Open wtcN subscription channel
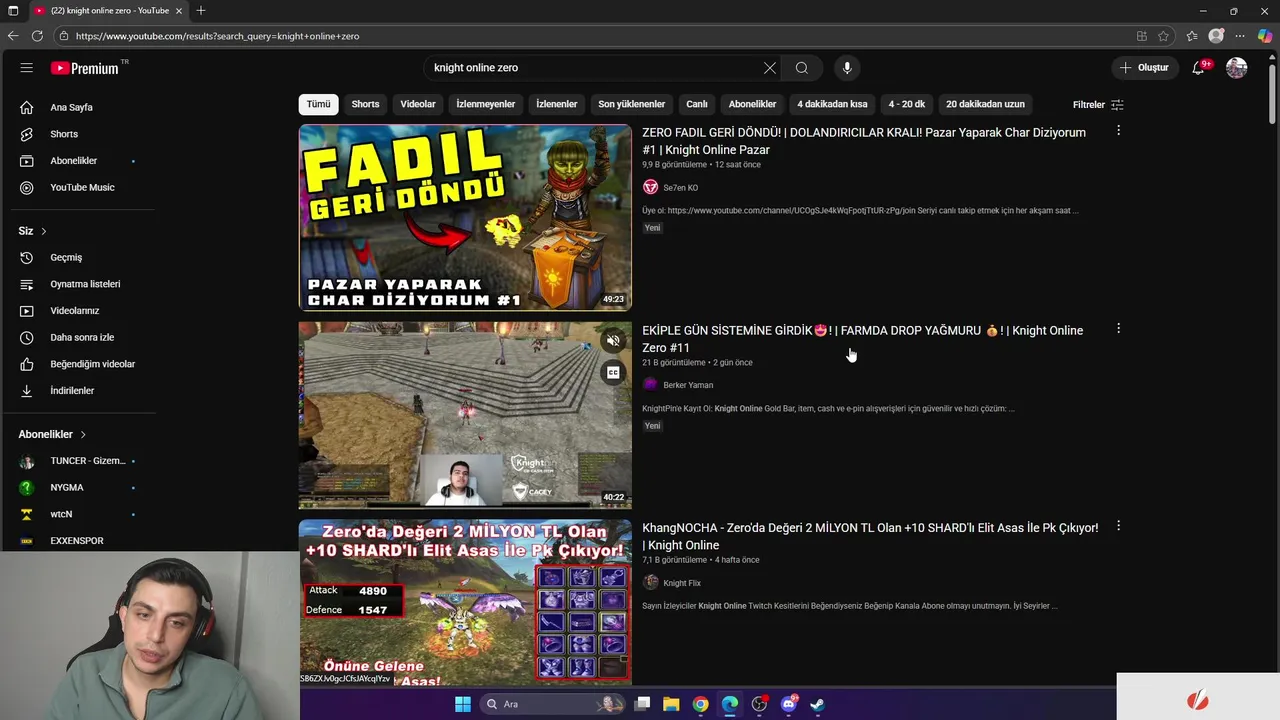The image size is (1280, 720). 61,514
